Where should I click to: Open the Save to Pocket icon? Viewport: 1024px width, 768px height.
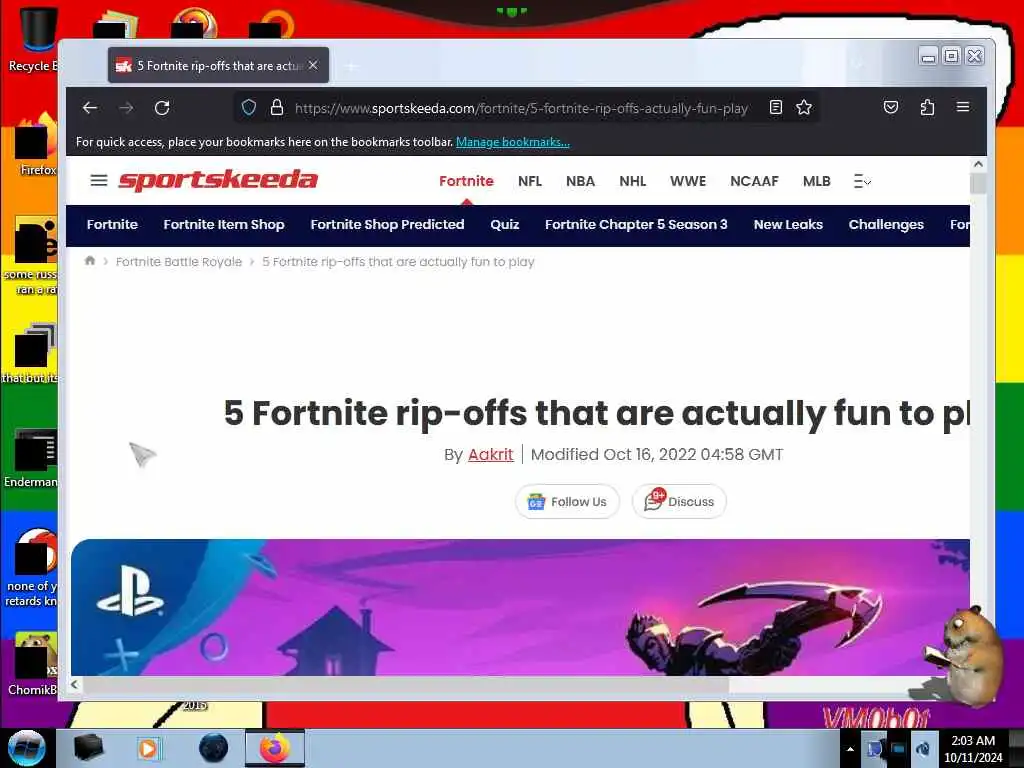pyautogui.click(x=891, y=107)
